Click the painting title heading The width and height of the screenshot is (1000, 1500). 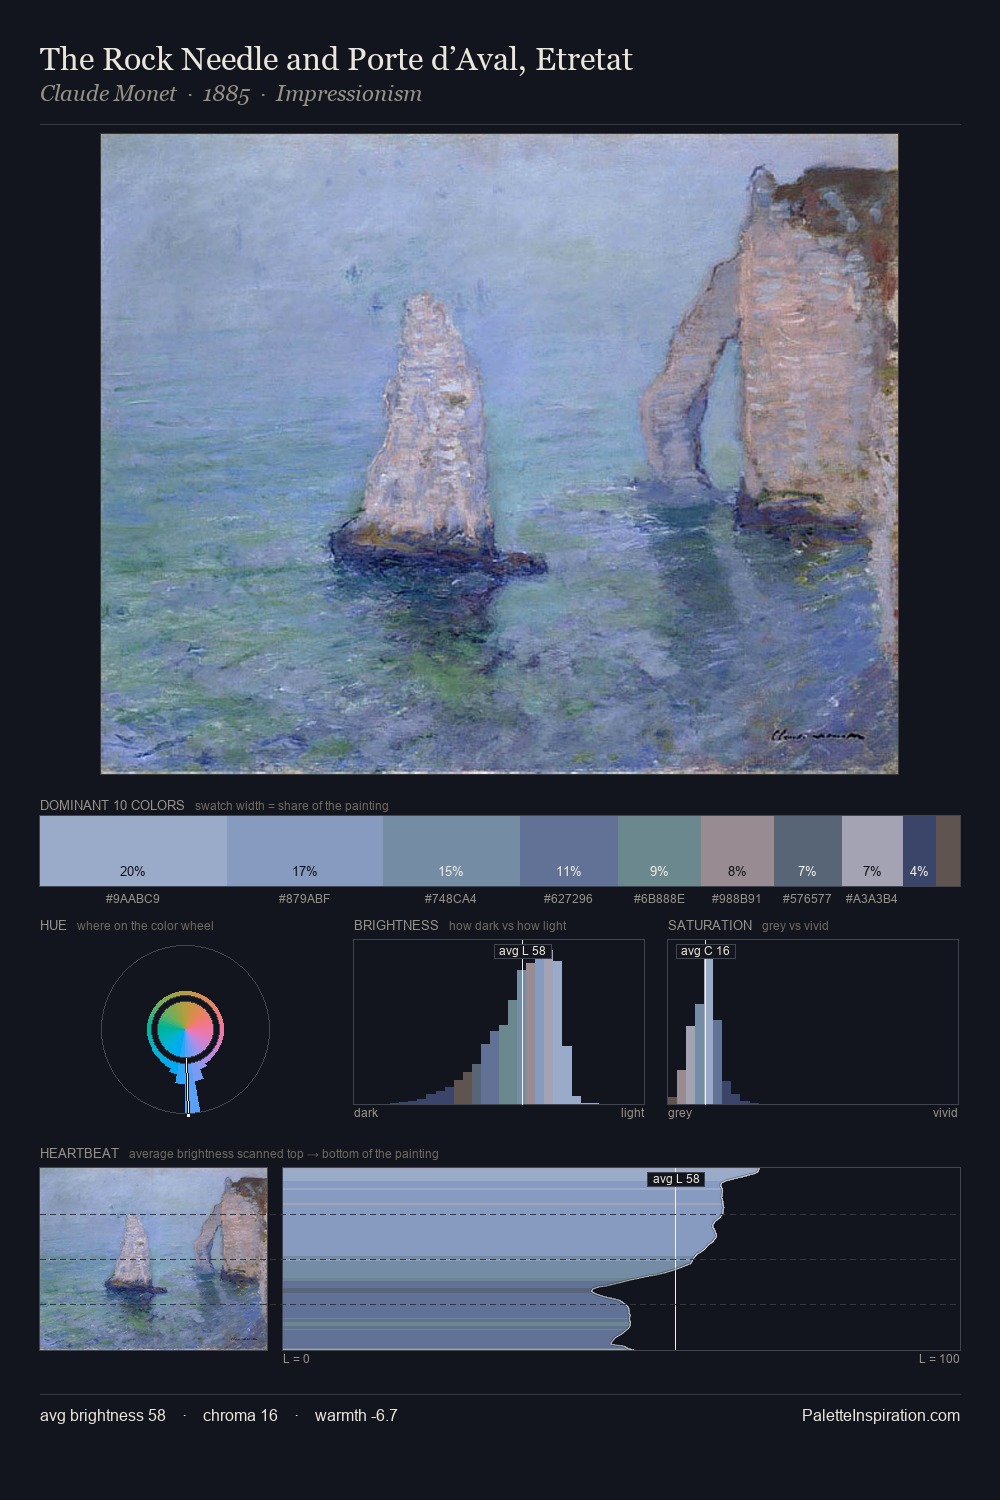pos(336,59)
